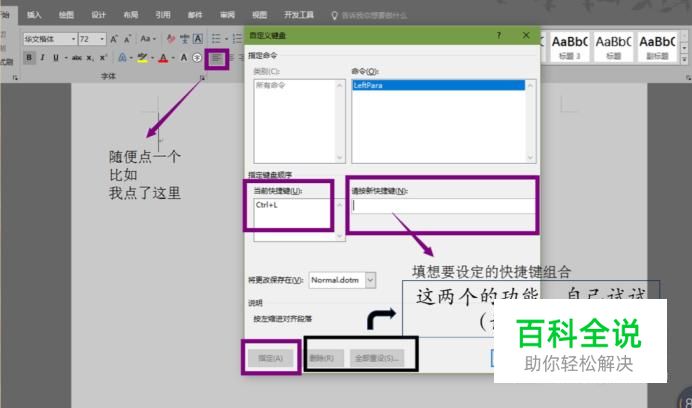Open the 布局 ribbon tab
The width and height of the screenshot is (692, 408).
pyautogui.click(x=131, y=15)
